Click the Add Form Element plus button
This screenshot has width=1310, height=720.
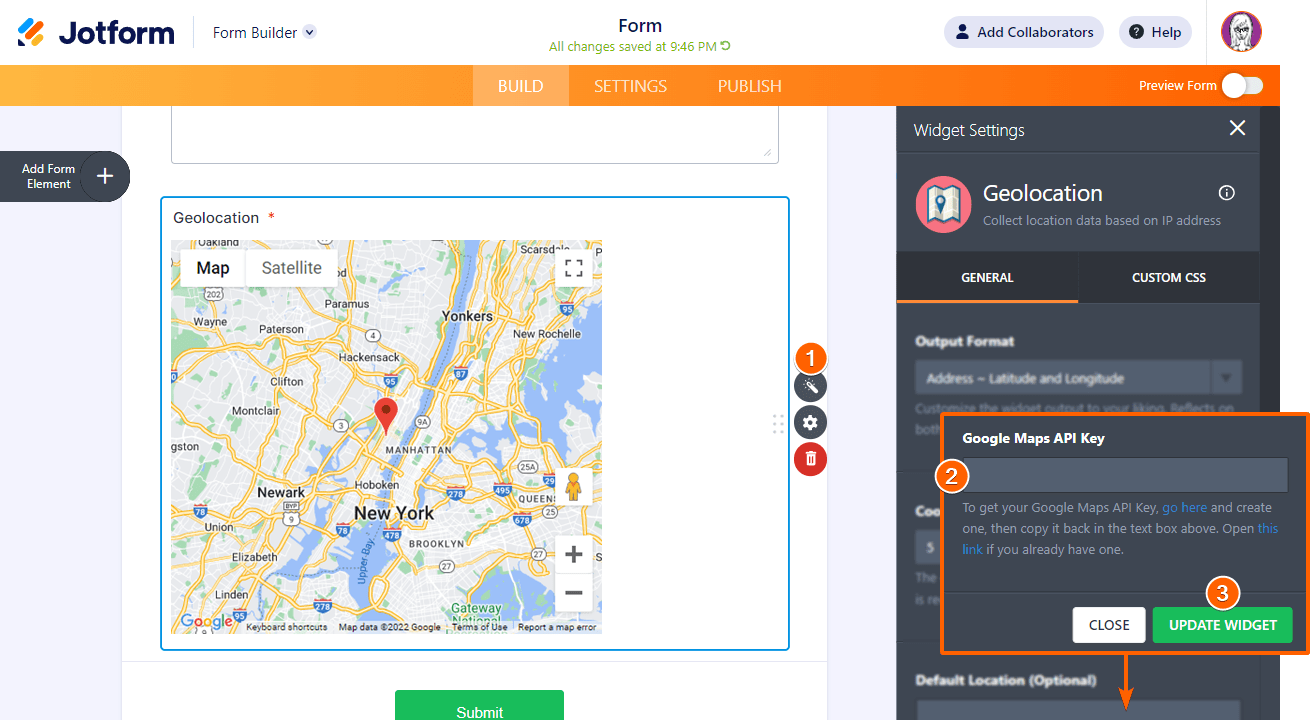point(105,177)
